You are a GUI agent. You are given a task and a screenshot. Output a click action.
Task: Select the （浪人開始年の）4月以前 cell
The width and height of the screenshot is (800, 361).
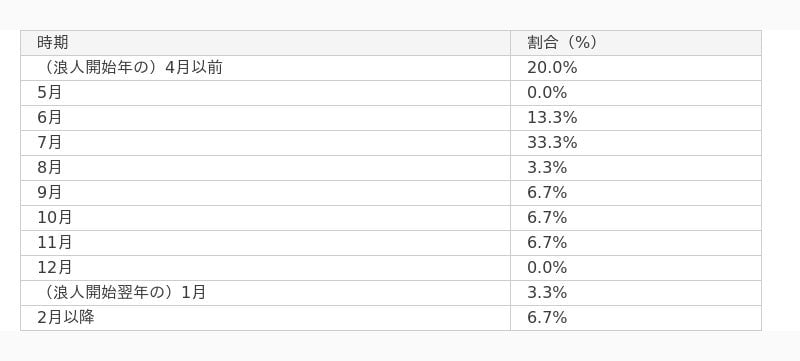tap(265, 68)
